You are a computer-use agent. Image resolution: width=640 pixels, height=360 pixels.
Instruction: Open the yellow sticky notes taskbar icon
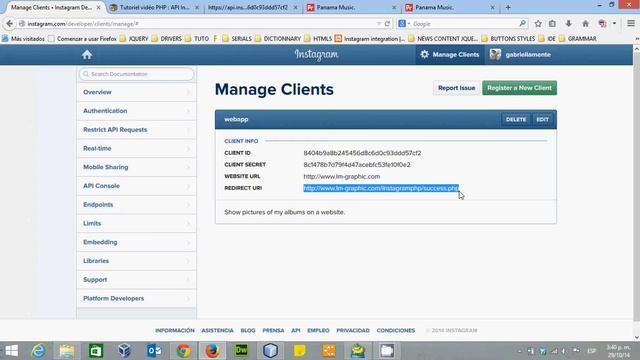pos(300,351)
